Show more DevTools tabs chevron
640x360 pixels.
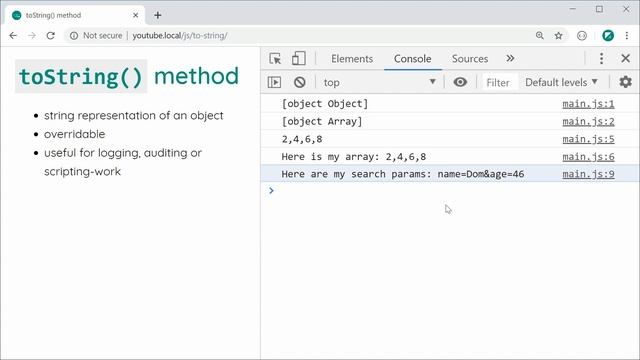(x=510, y=58)
